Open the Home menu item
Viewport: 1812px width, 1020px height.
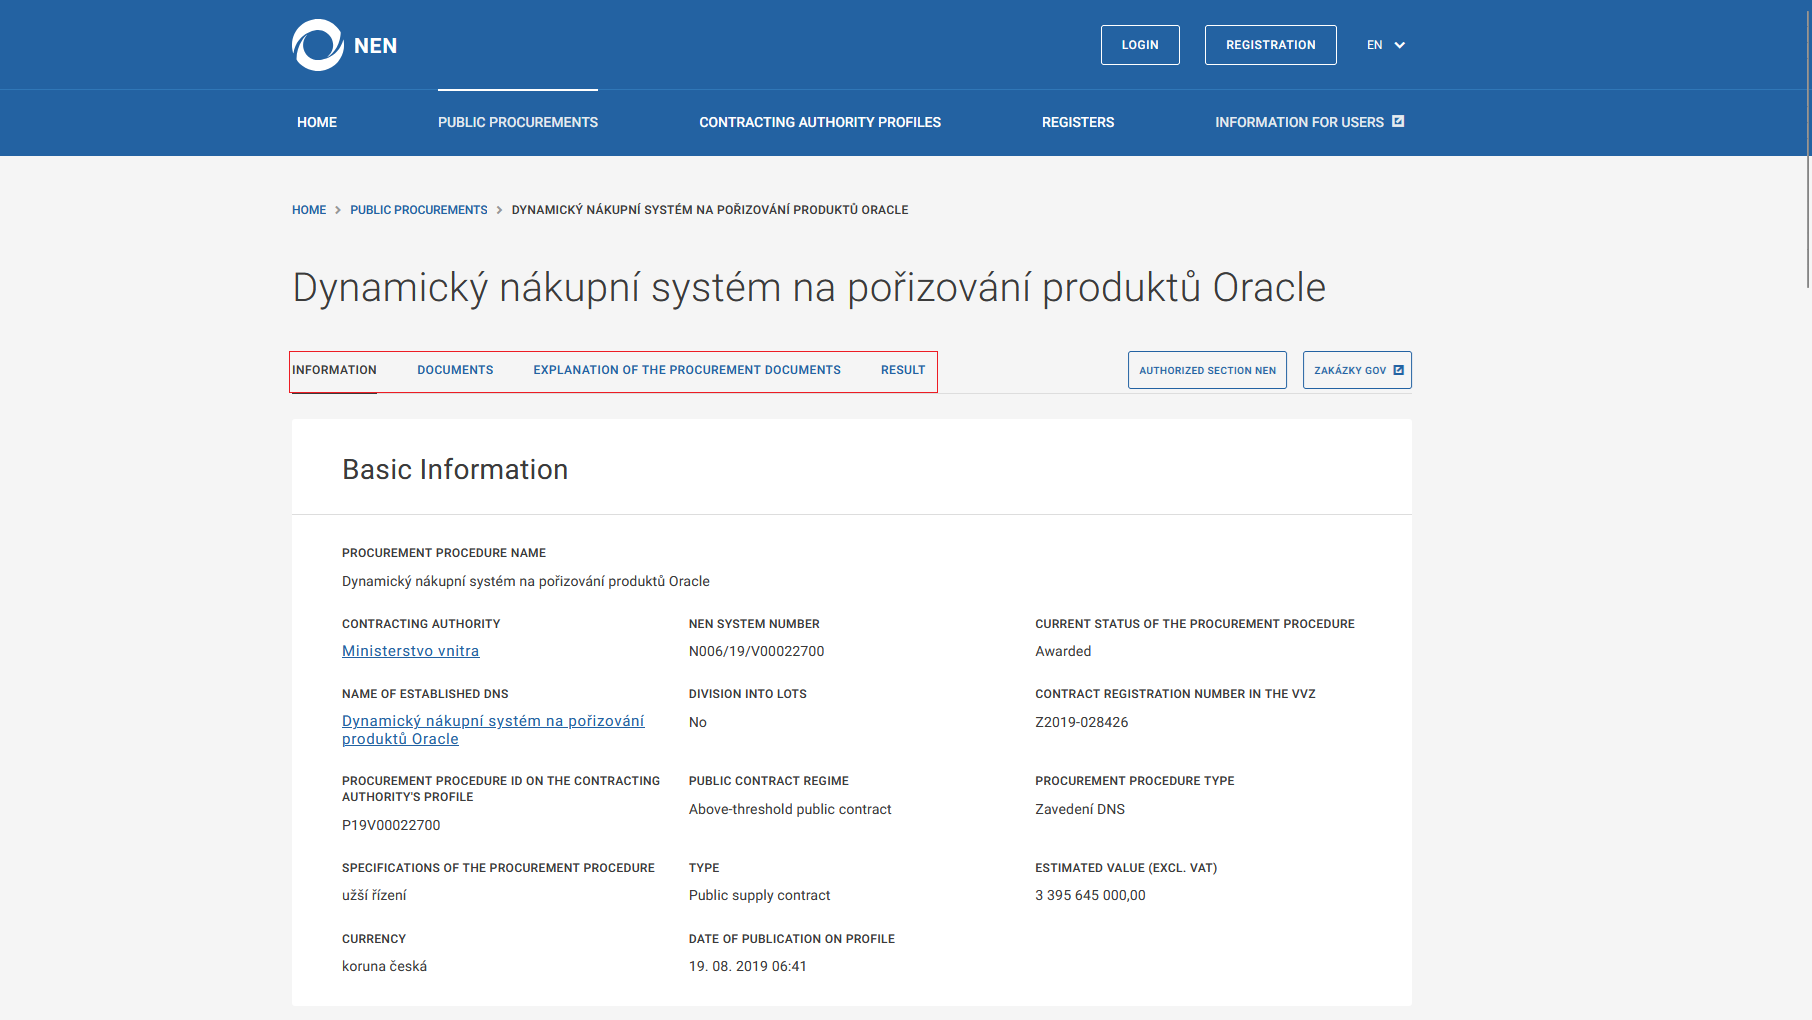point(317,122)
